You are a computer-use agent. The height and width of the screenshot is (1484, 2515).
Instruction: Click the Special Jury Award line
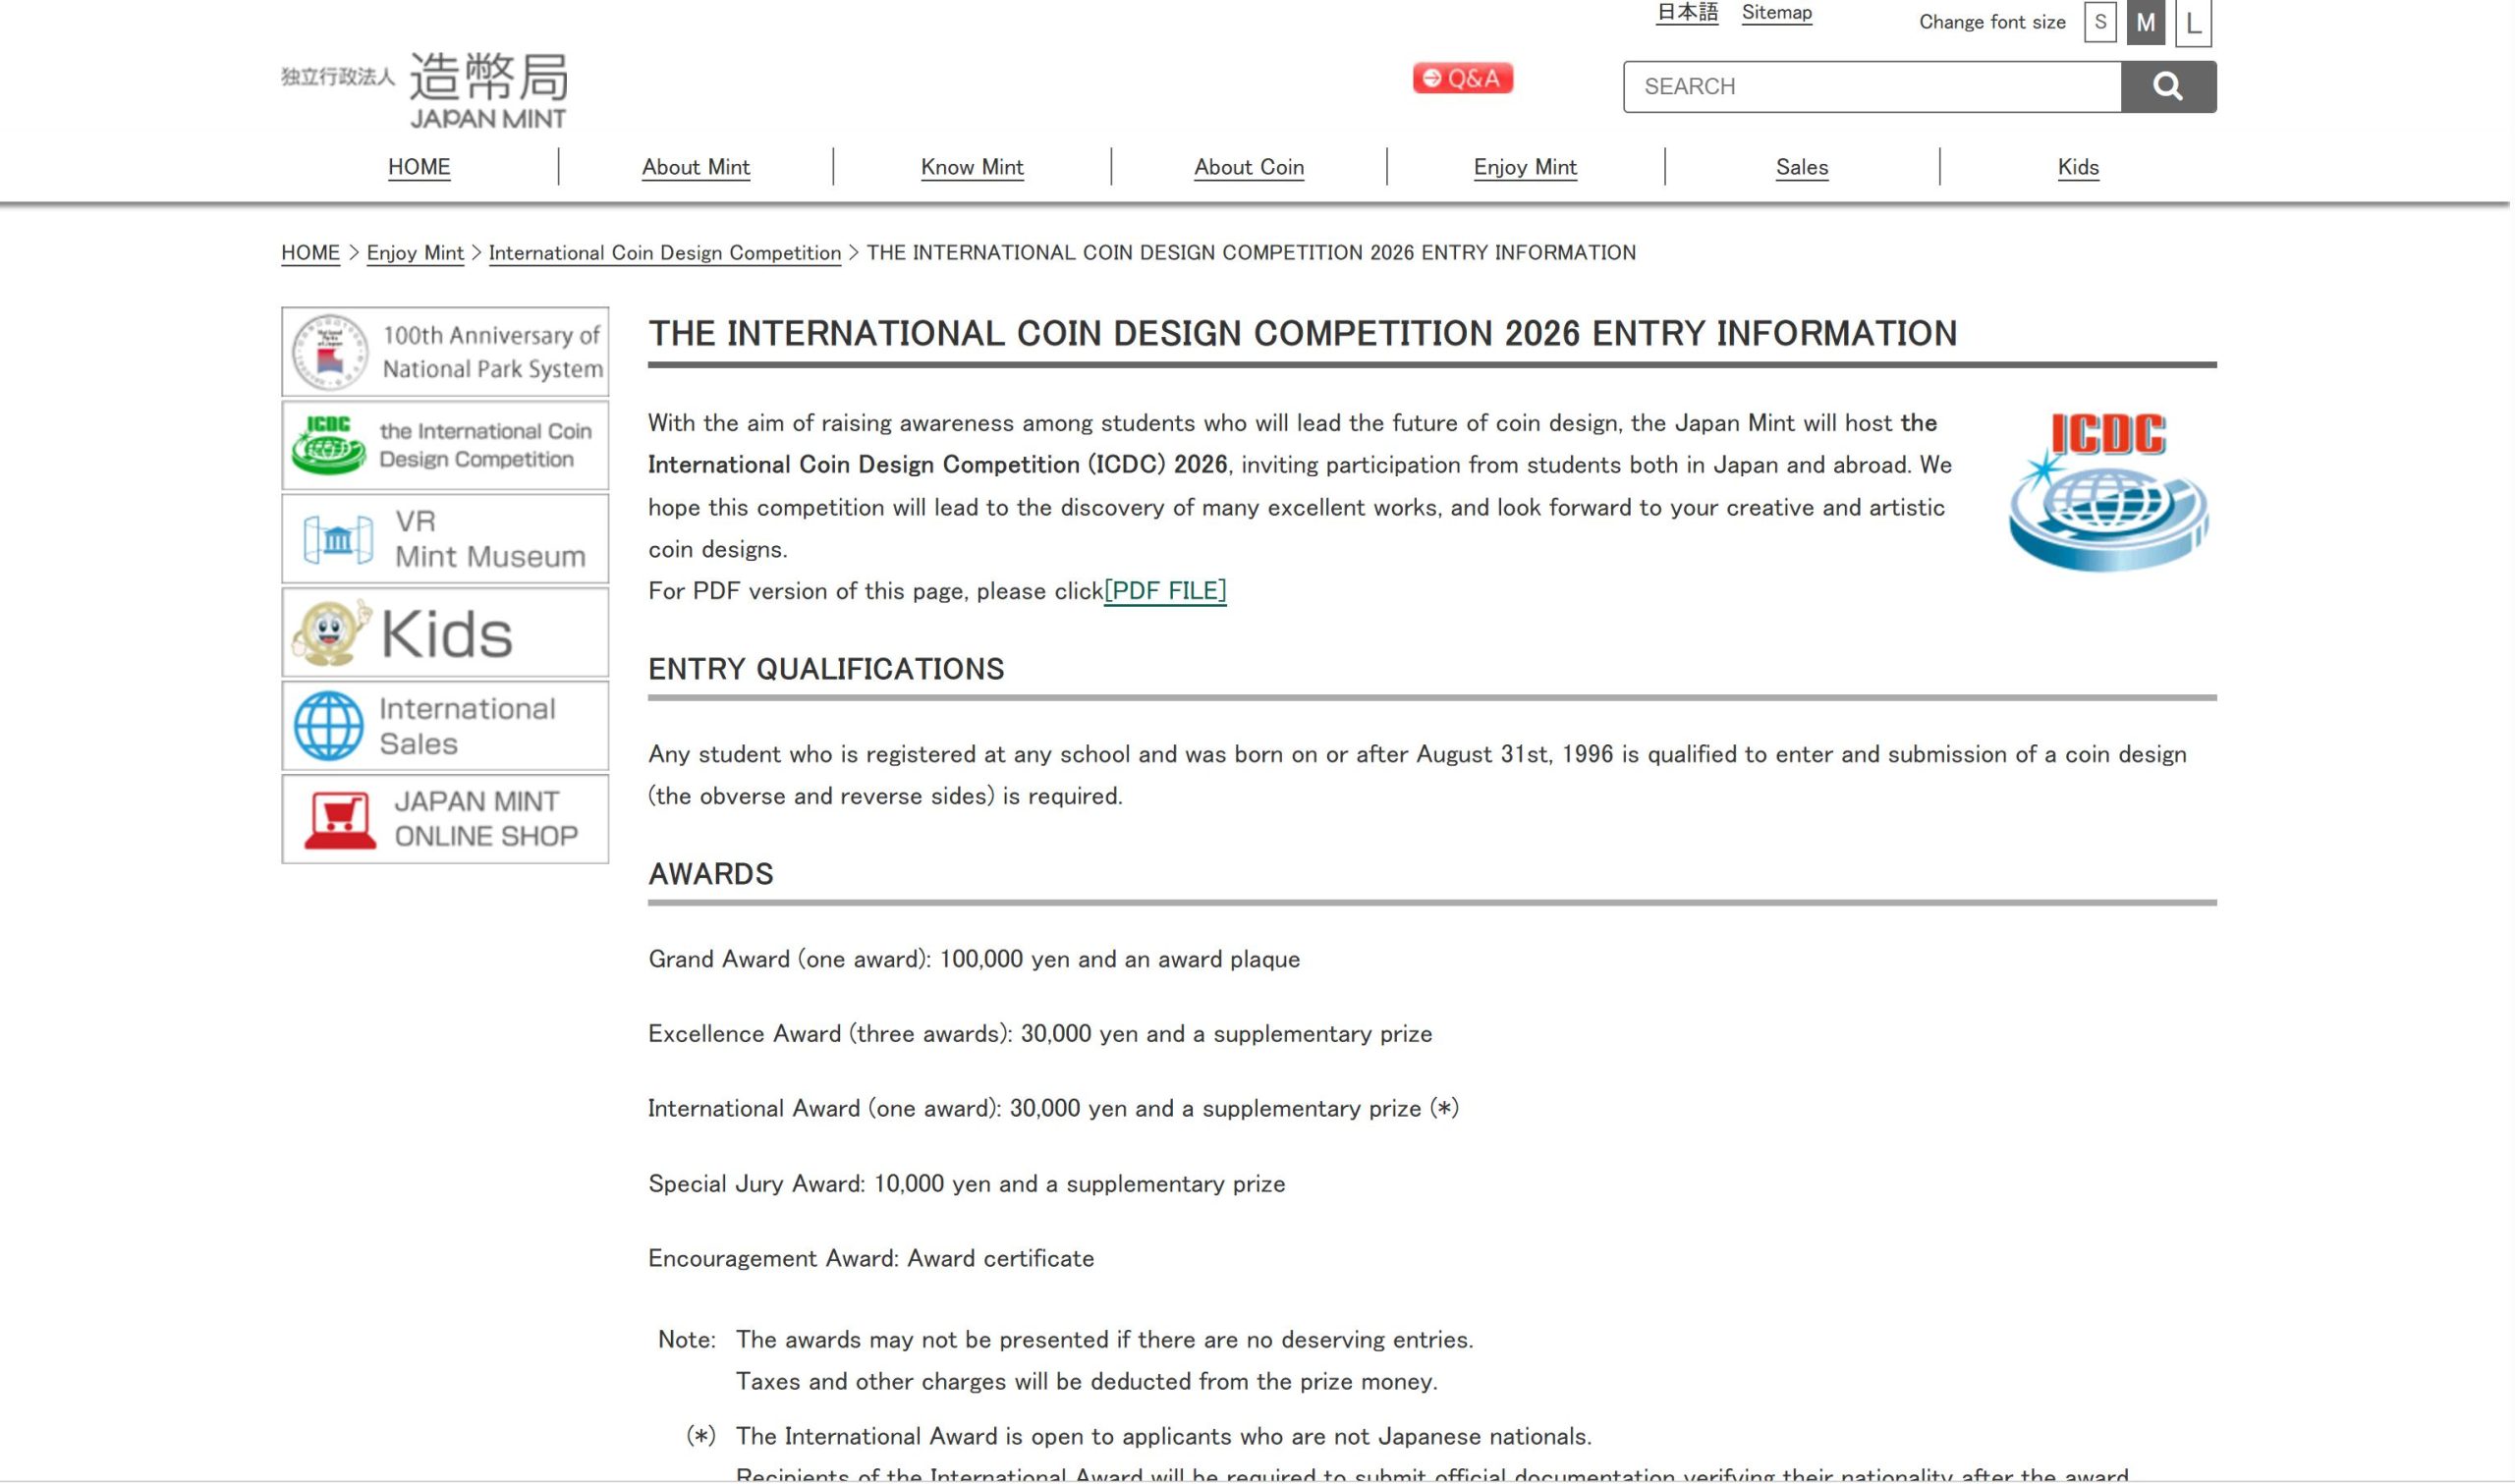tap(966, 1184)
